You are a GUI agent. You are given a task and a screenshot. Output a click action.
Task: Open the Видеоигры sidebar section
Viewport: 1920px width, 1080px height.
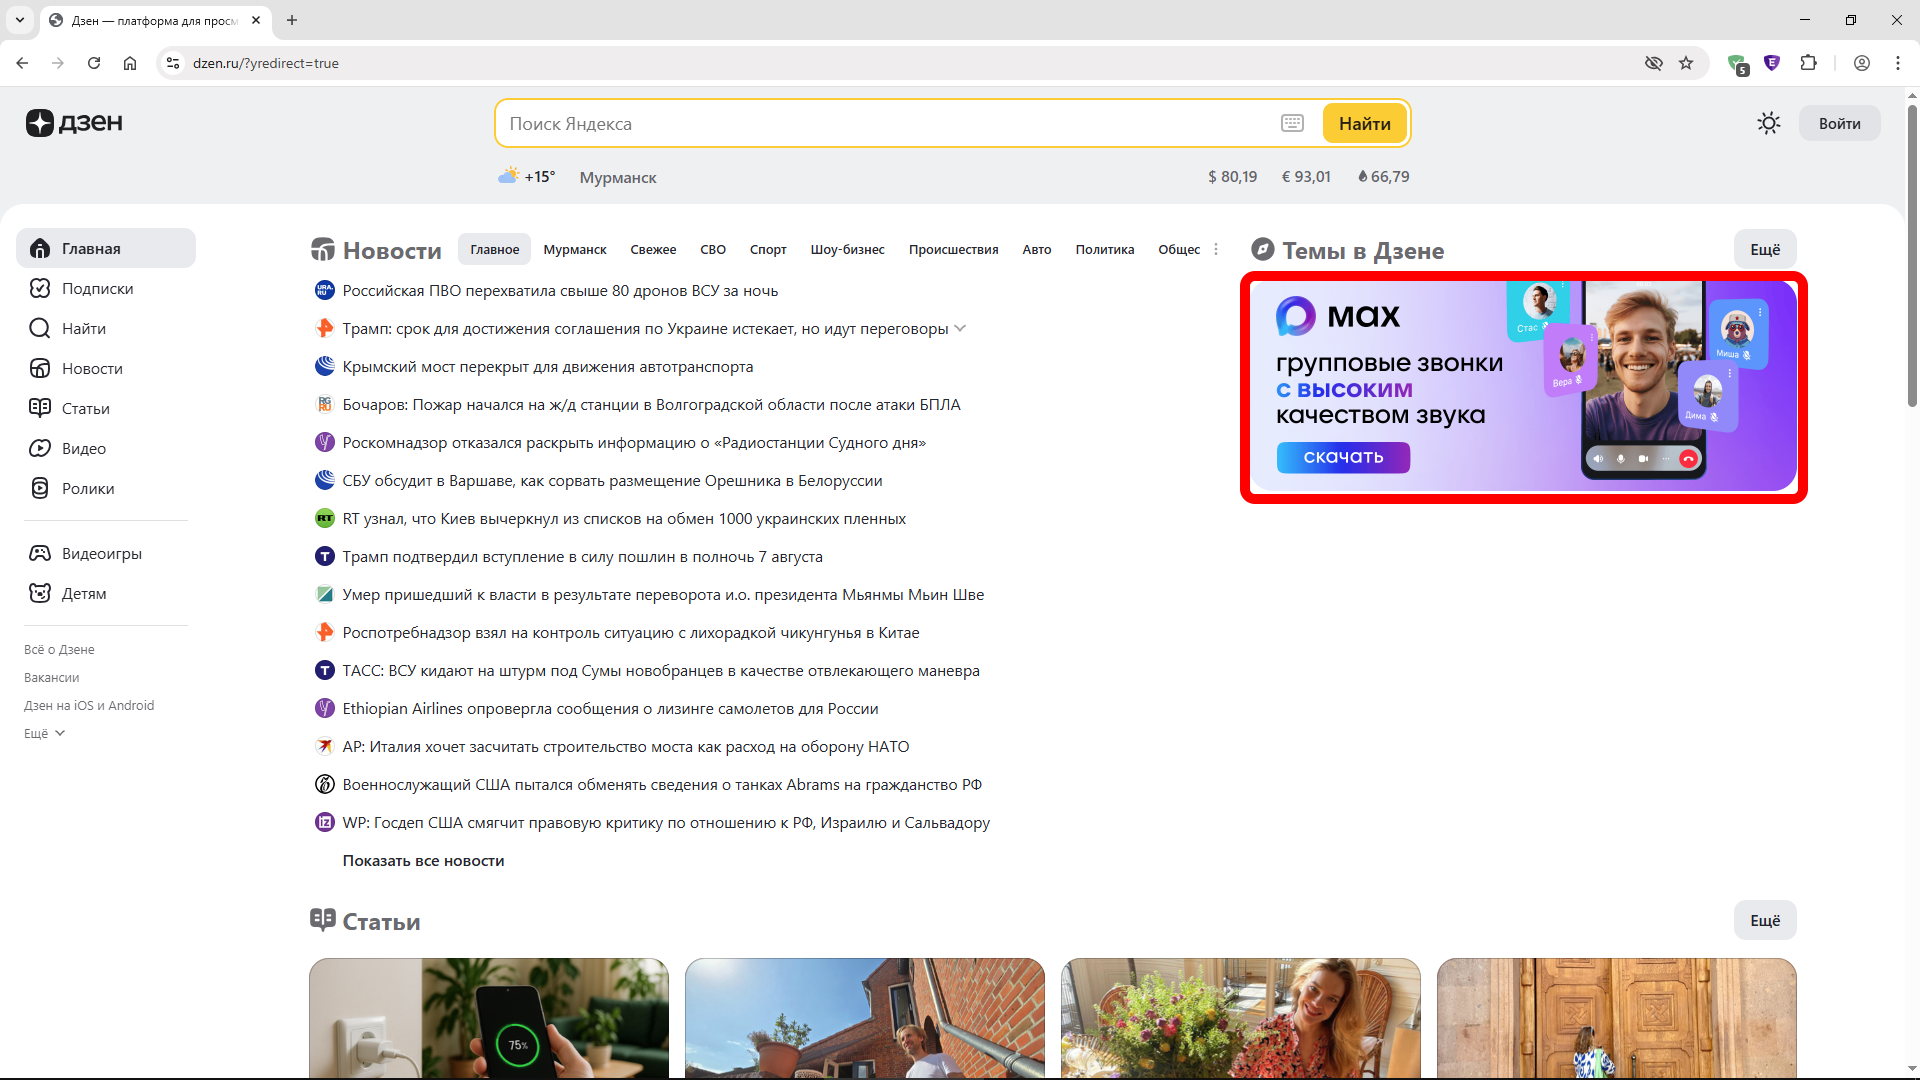[x=101, y=553]
